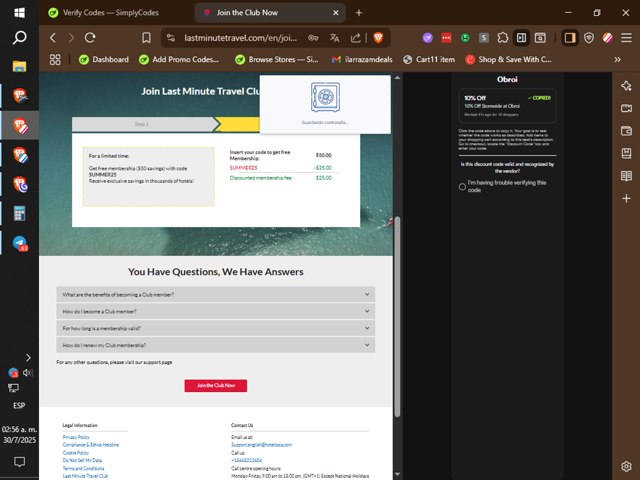
Task: Go forward with the browser forward arrow
Action: [71, 38]
